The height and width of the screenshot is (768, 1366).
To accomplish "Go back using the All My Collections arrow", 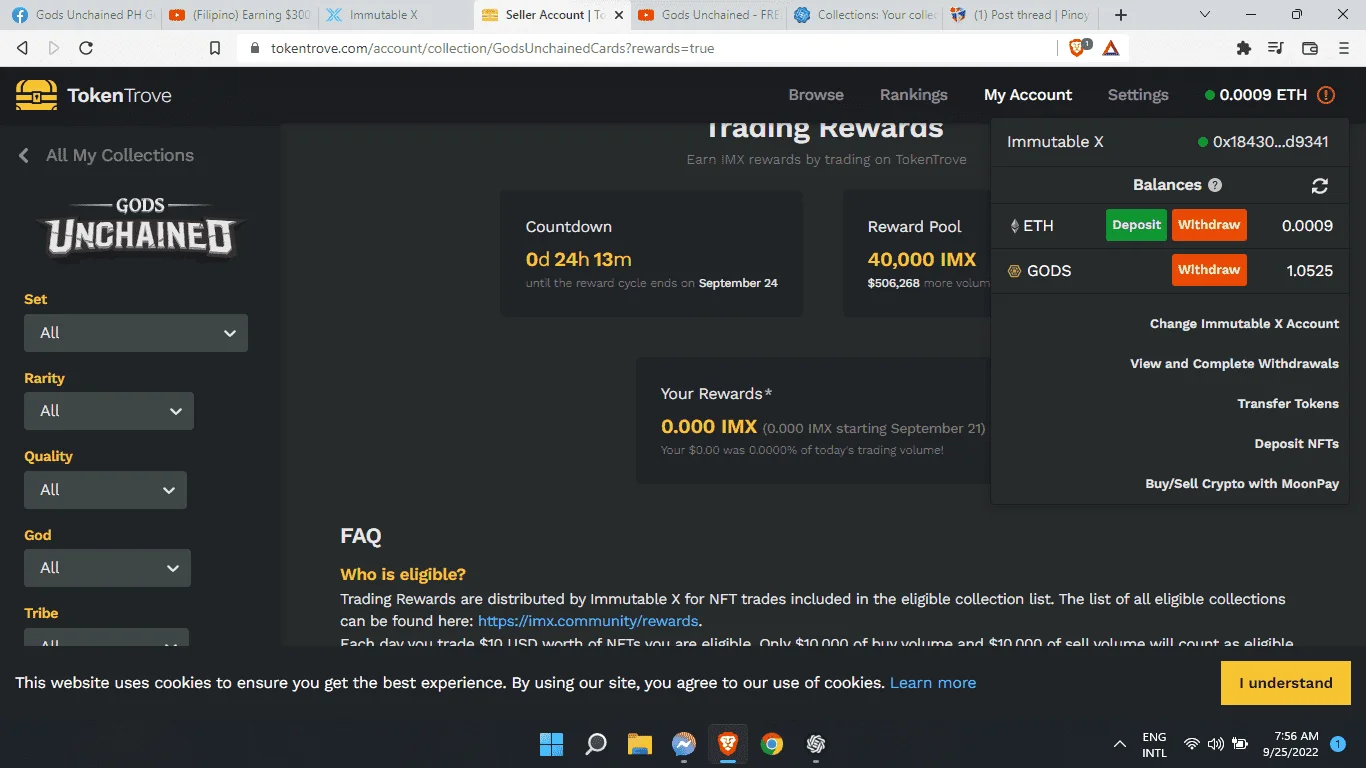I will click(24, 156).
